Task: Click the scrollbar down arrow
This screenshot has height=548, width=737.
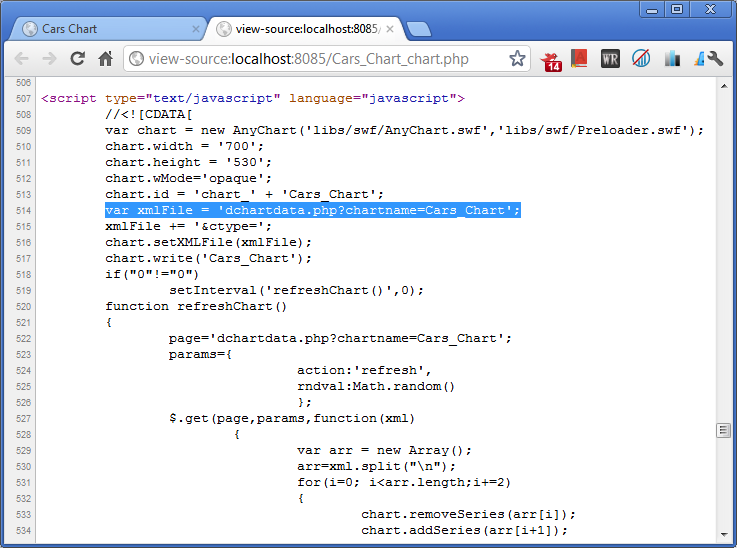Action: (x=724, y=534)
